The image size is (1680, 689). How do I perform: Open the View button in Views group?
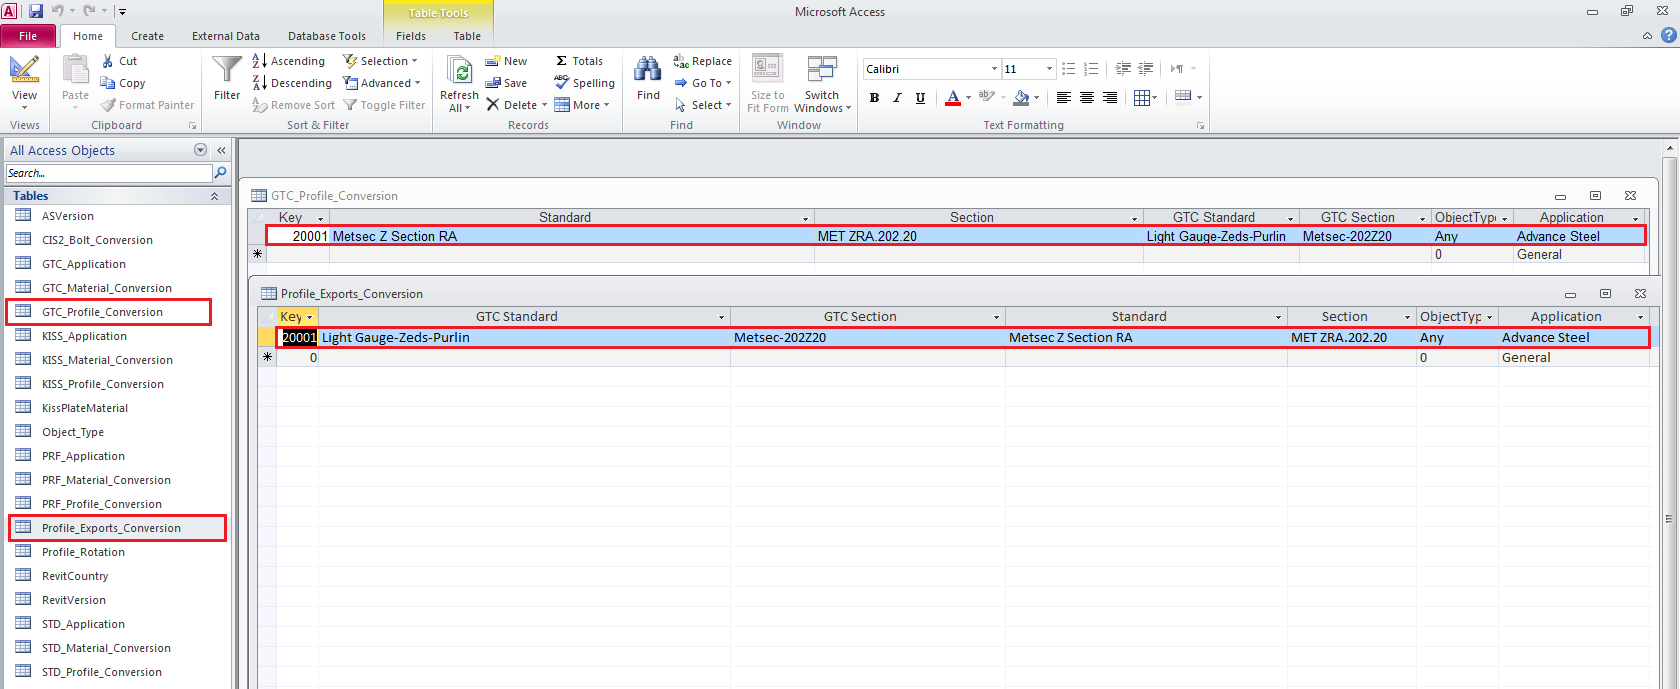24,82
